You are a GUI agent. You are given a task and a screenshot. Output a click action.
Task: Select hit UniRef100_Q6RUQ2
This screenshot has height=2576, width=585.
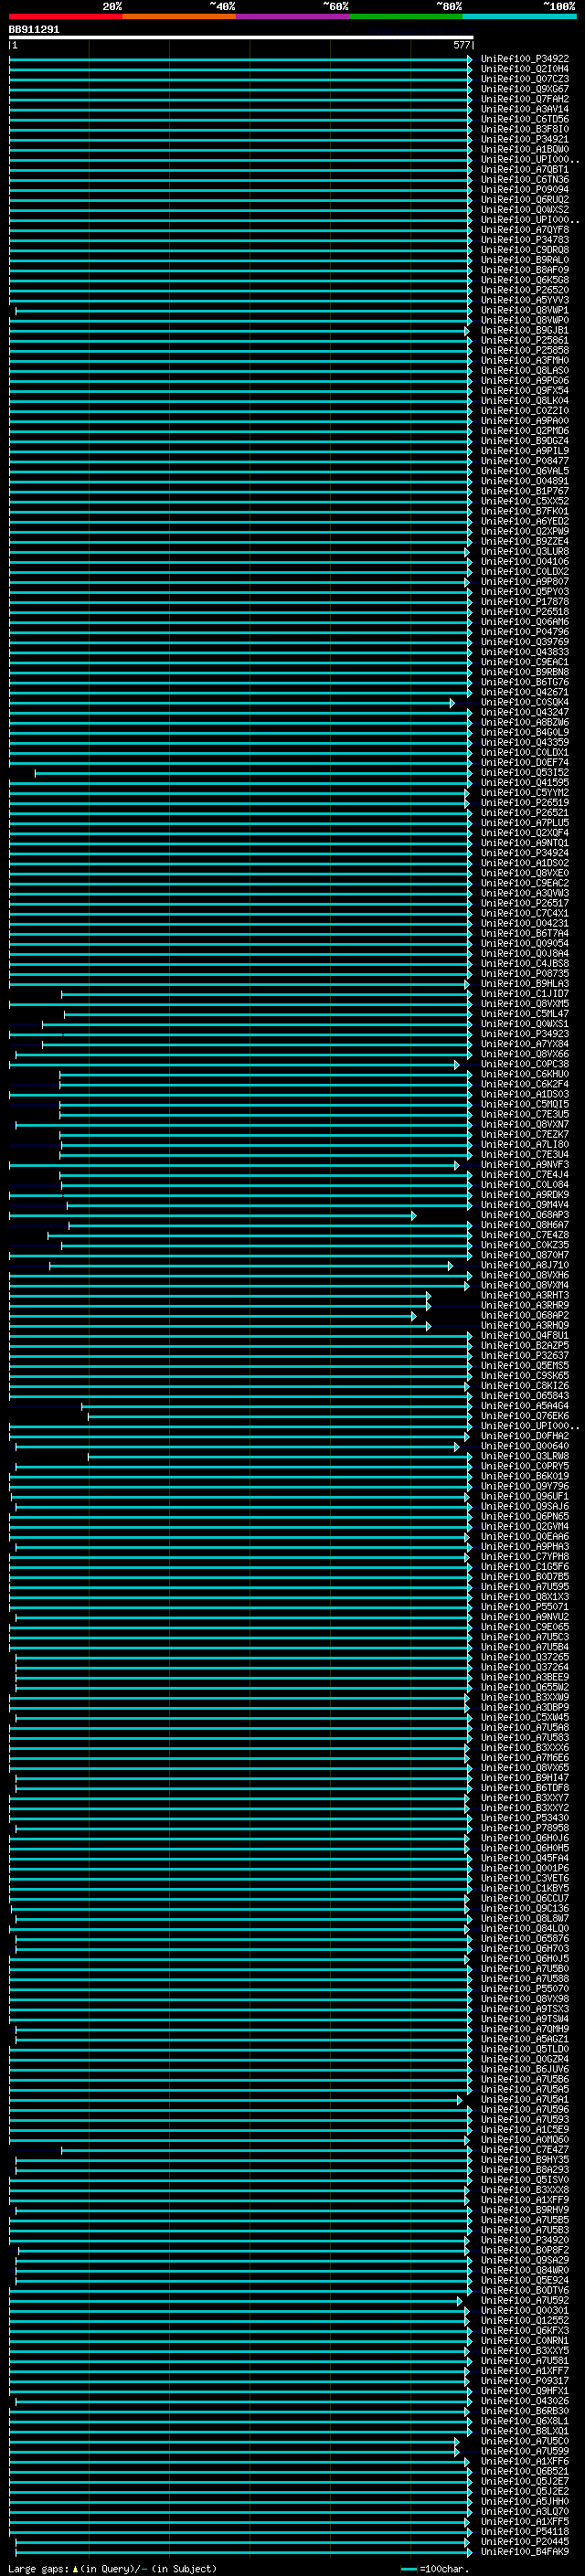tap(524, 200)
